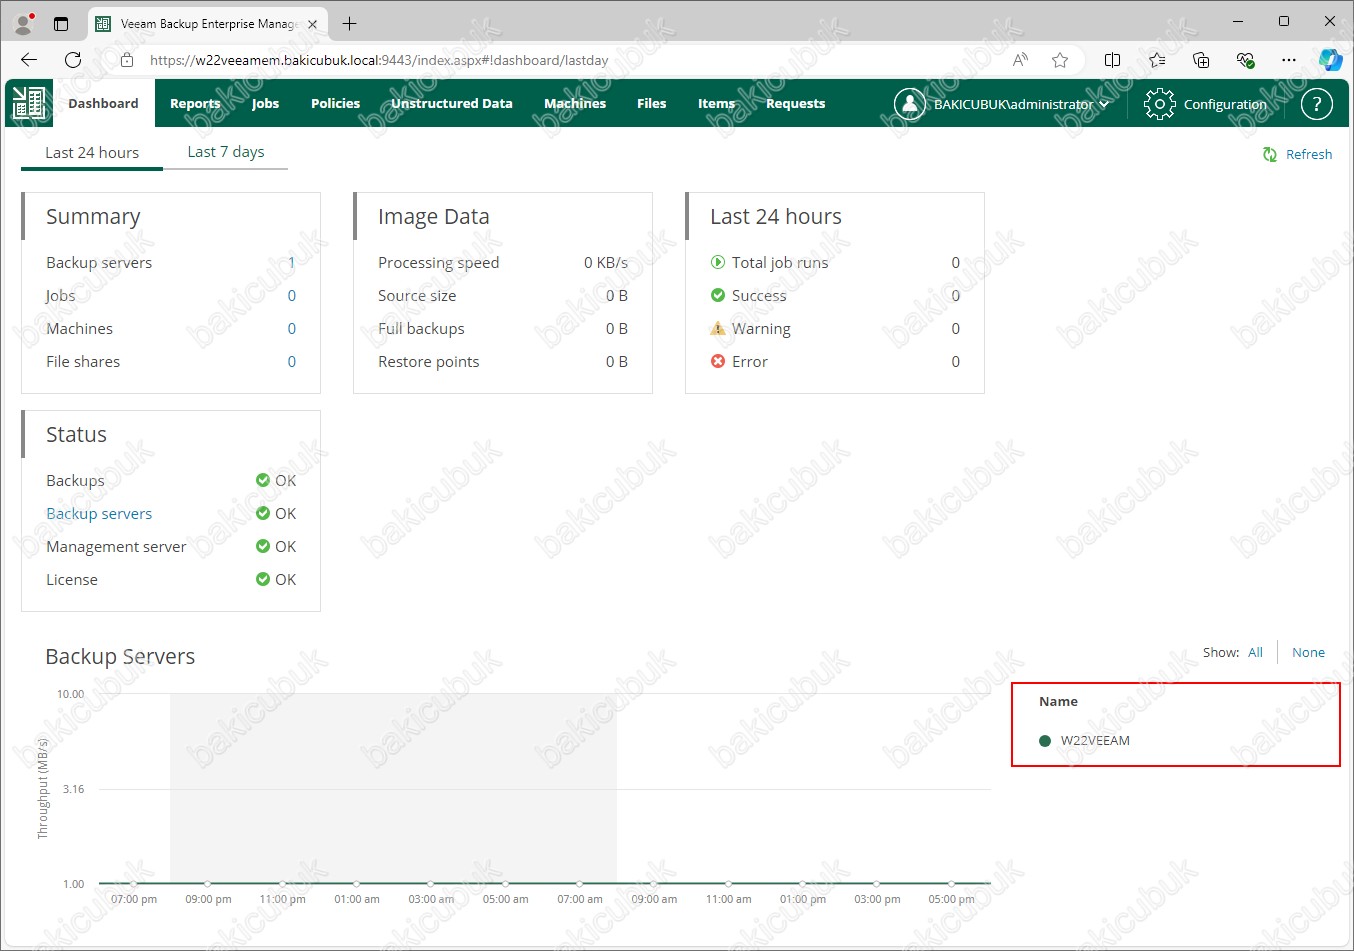
Task: Select the Last 24 hours view
Action: [92, 152]
